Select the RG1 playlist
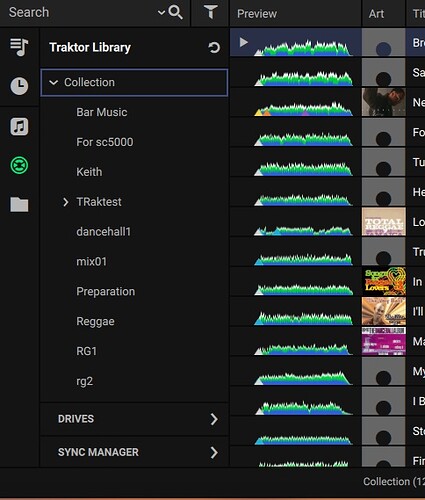 click(x=86, y=351)
